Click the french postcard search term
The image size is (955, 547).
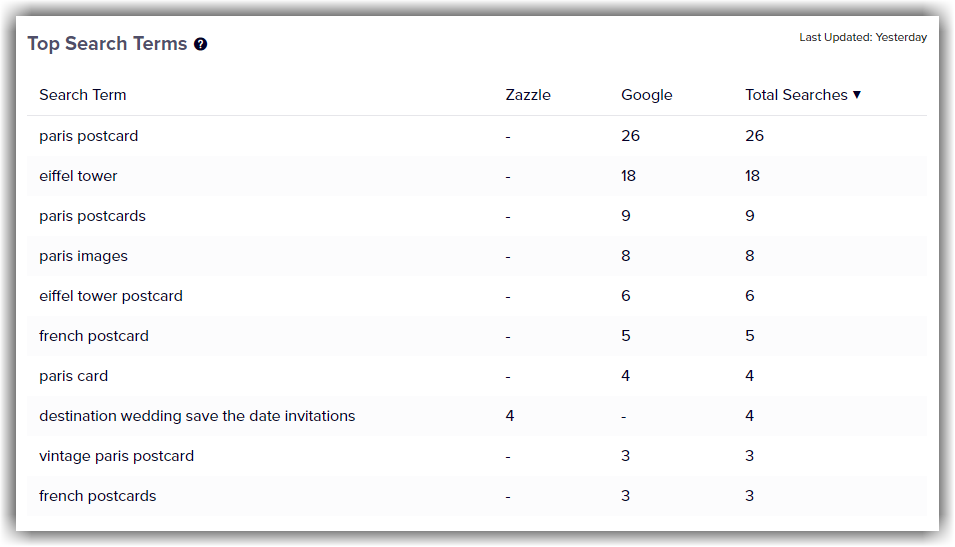click(94, 336)
